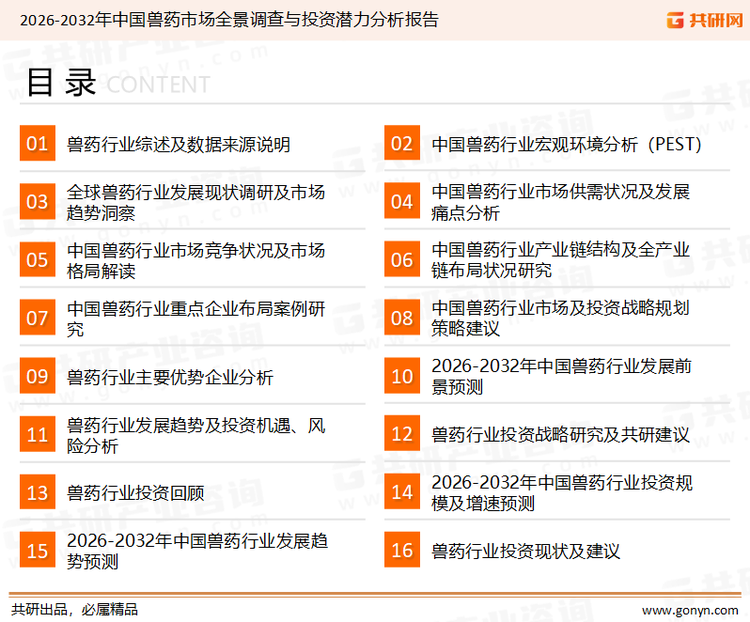
Task: Click the orange 14 number box
Action: pyautogui.click(x=402, y=492)
